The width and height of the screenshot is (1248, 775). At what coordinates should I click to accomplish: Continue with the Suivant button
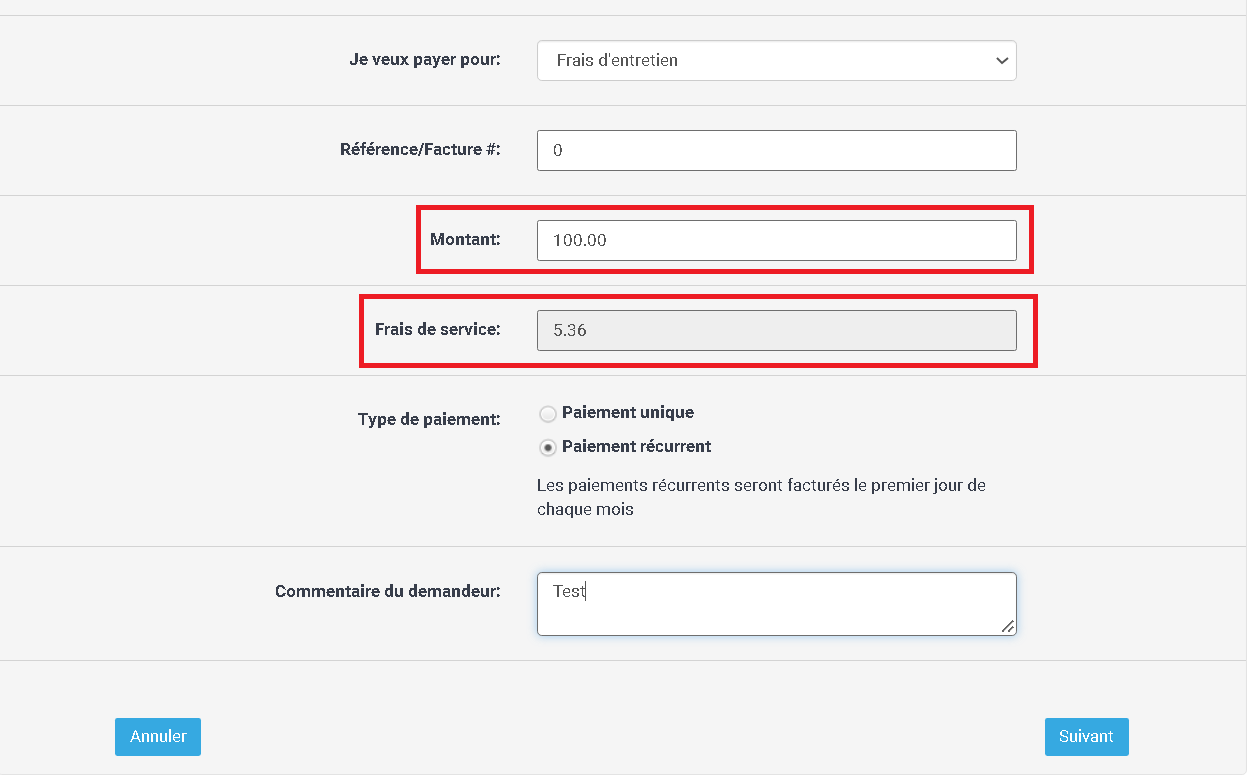[x=1087, y=736]
